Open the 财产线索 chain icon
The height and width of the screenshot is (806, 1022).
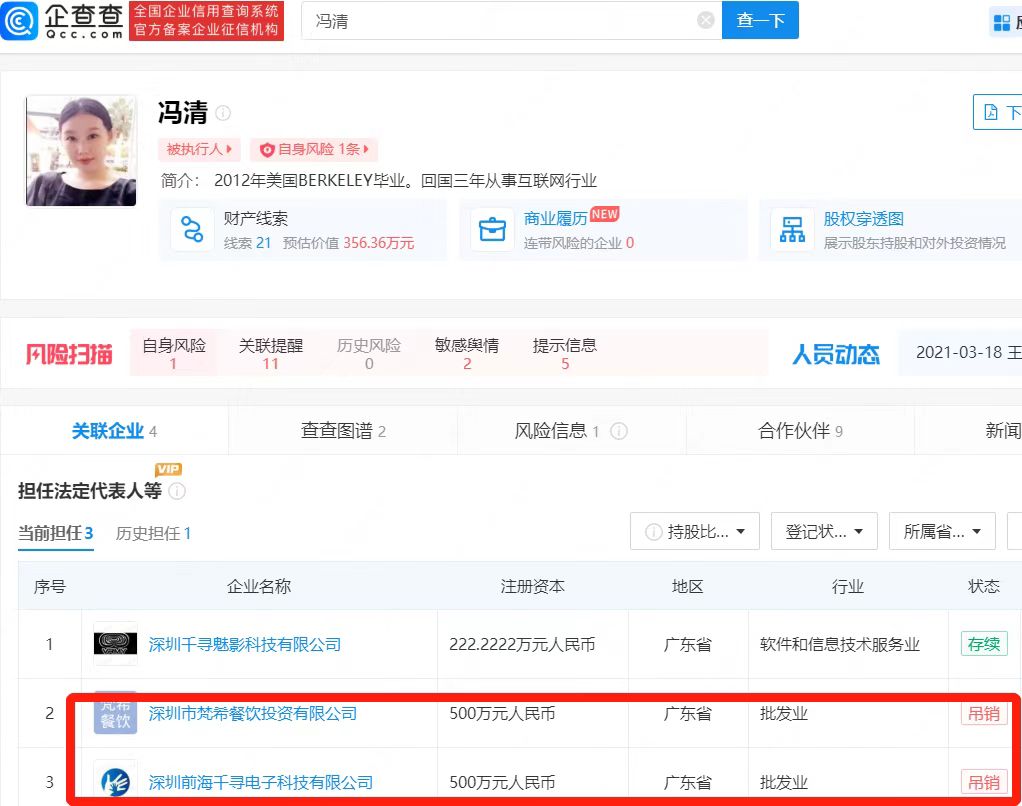pos(192,229)
